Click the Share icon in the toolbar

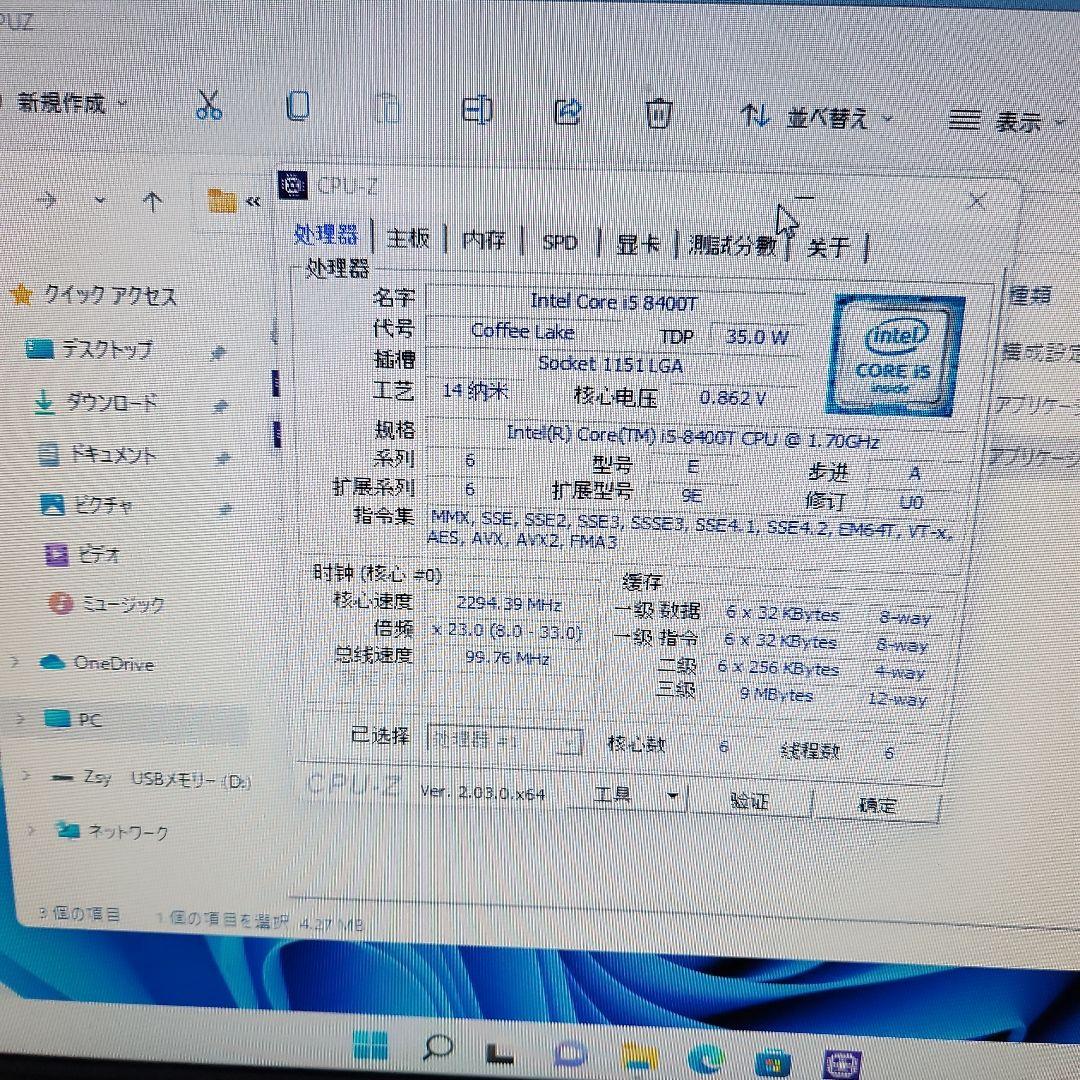[567, 111]
